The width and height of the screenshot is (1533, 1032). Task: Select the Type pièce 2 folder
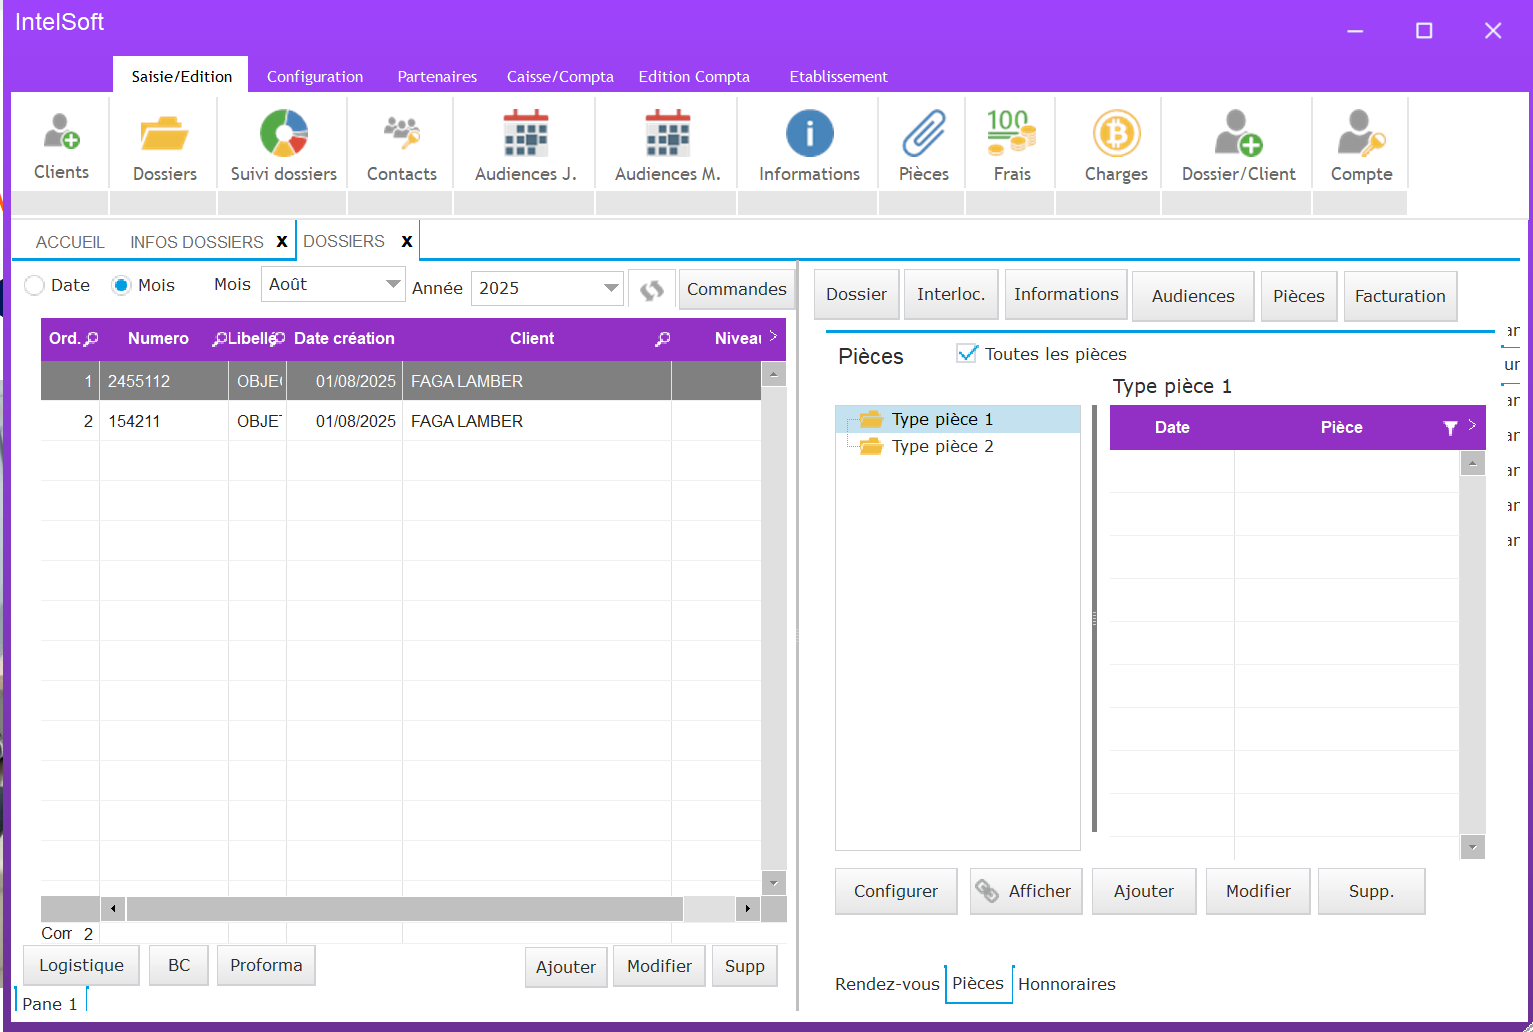[942, 447]
